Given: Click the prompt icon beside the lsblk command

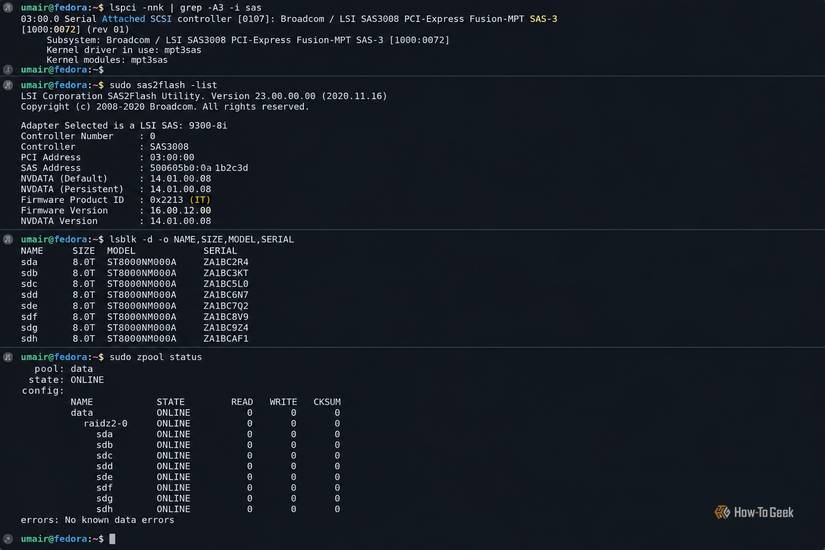Looking at the screenshot, I should pyautogui.click(x=7, y=239).
